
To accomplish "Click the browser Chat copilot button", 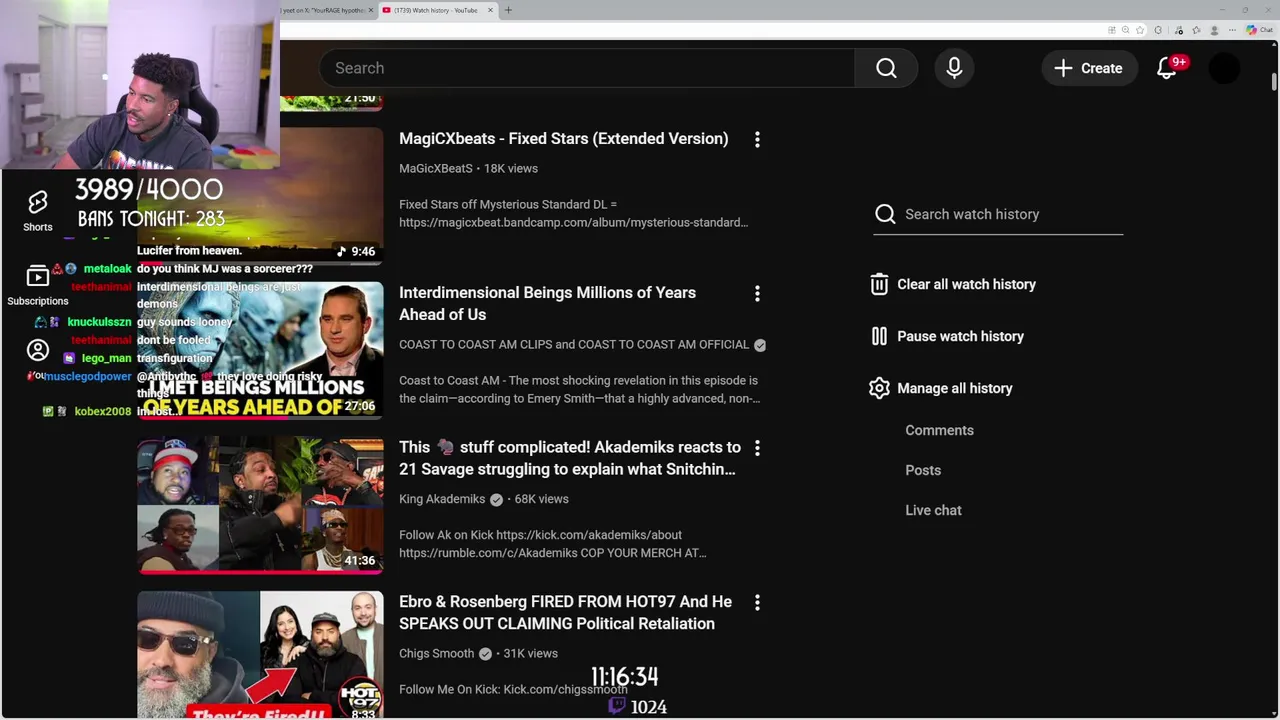I will pos(1258,30).
